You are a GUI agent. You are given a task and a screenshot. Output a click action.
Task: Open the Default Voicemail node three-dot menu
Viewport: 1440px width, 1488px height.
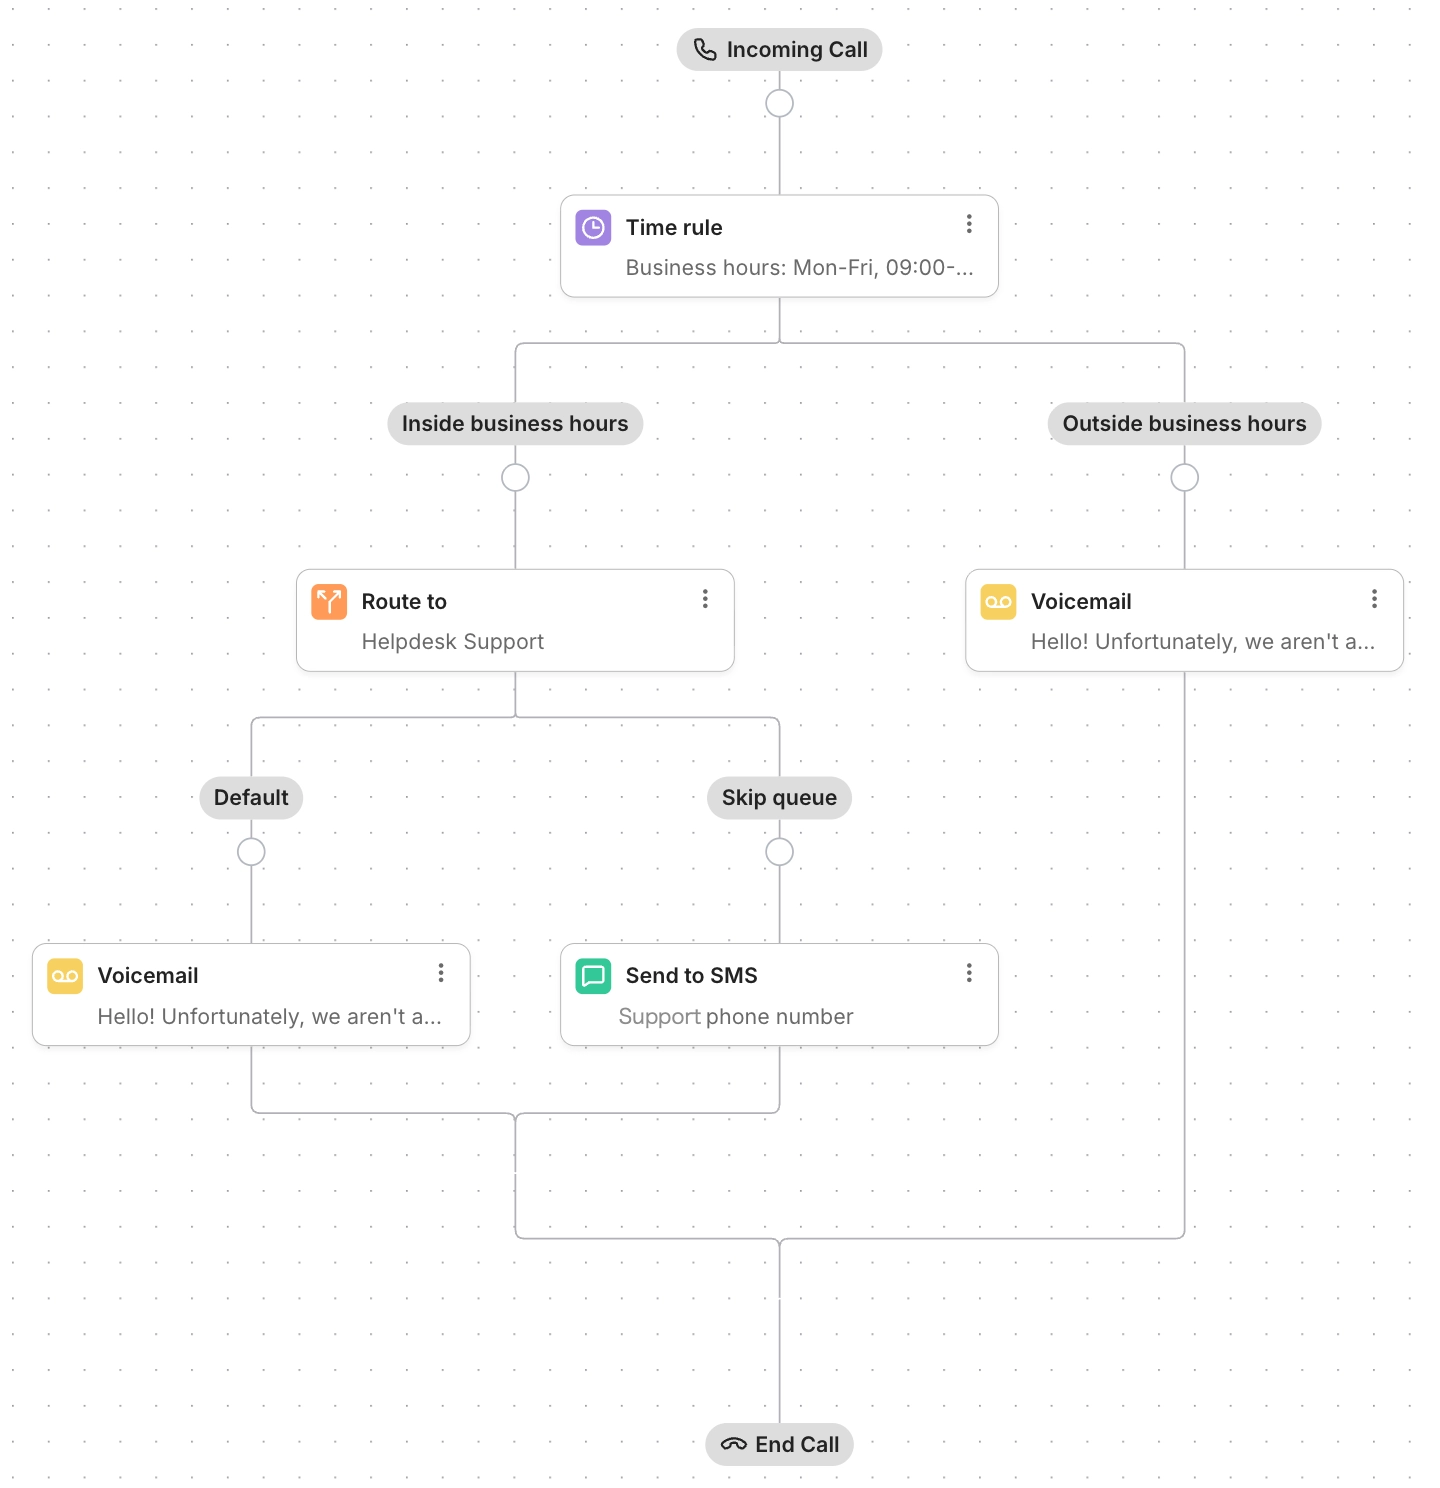440,972
